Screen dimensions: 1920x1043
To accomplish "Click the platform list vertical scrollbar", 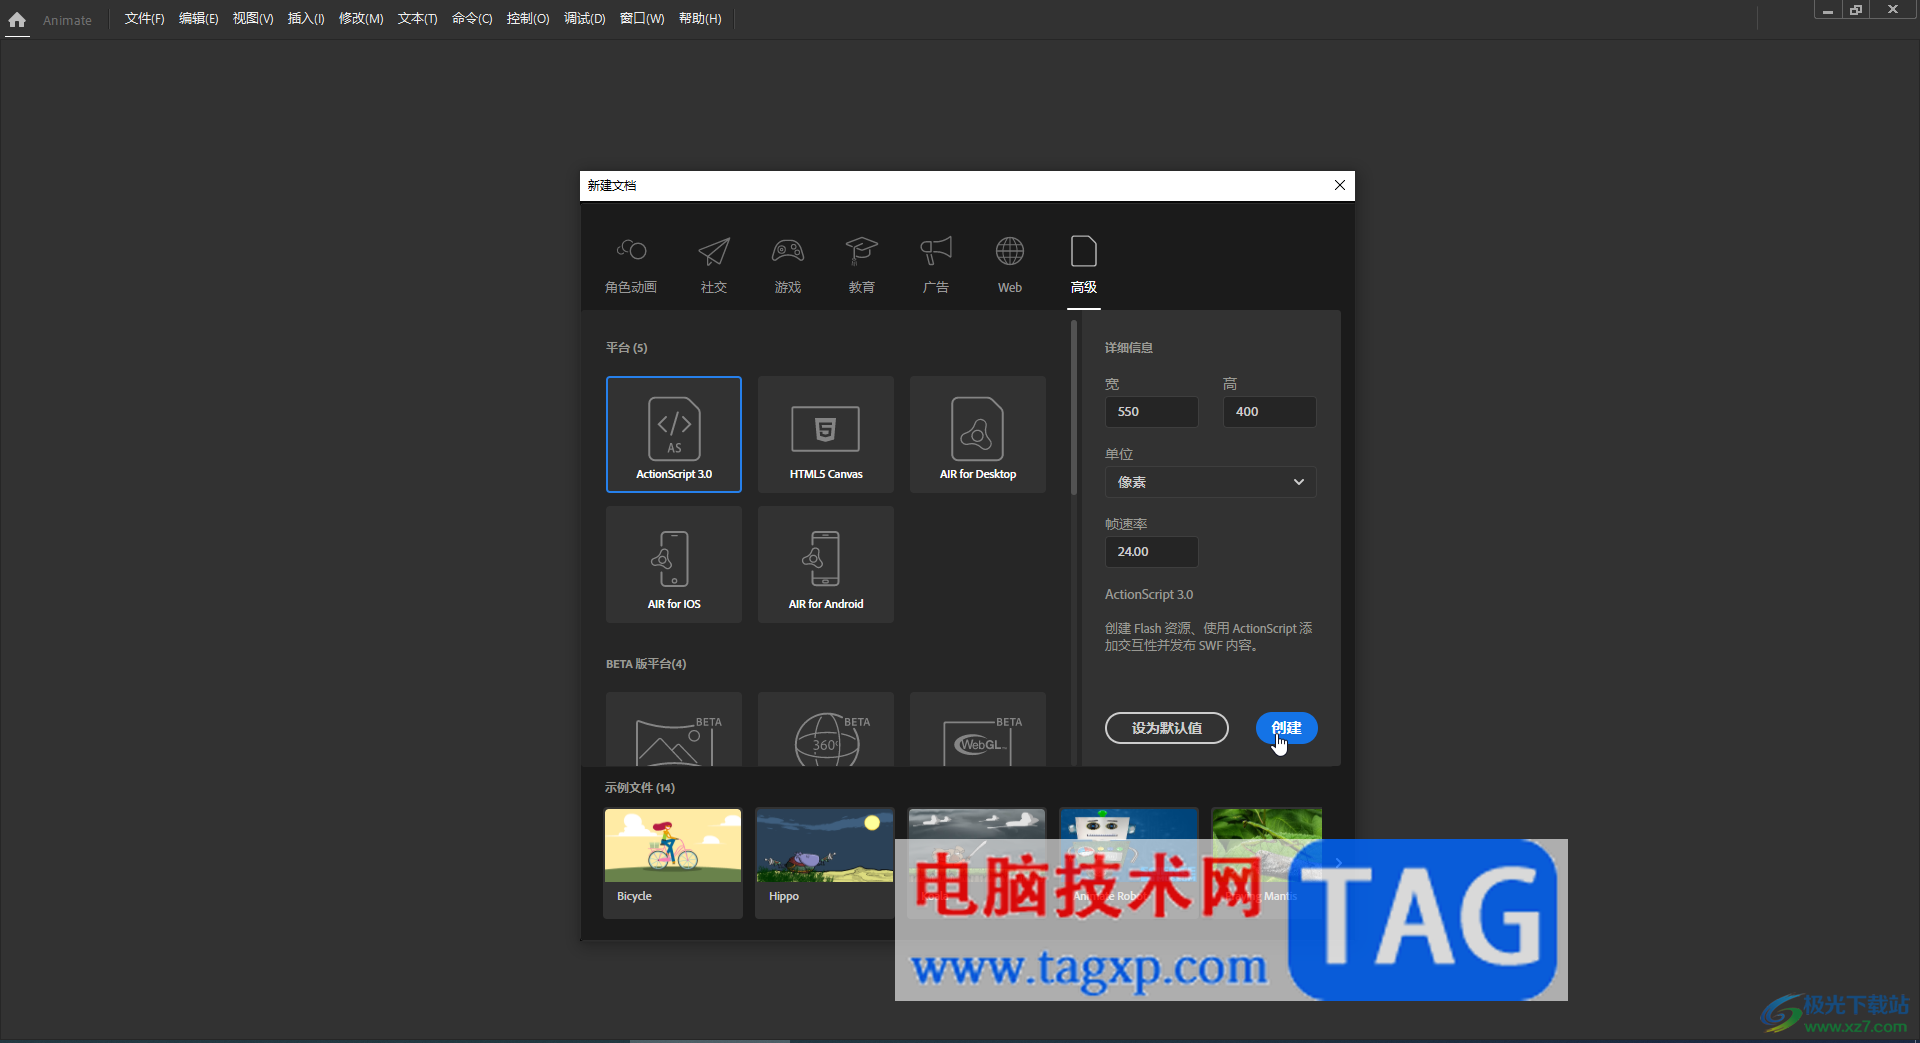I will coord(1074,408).
